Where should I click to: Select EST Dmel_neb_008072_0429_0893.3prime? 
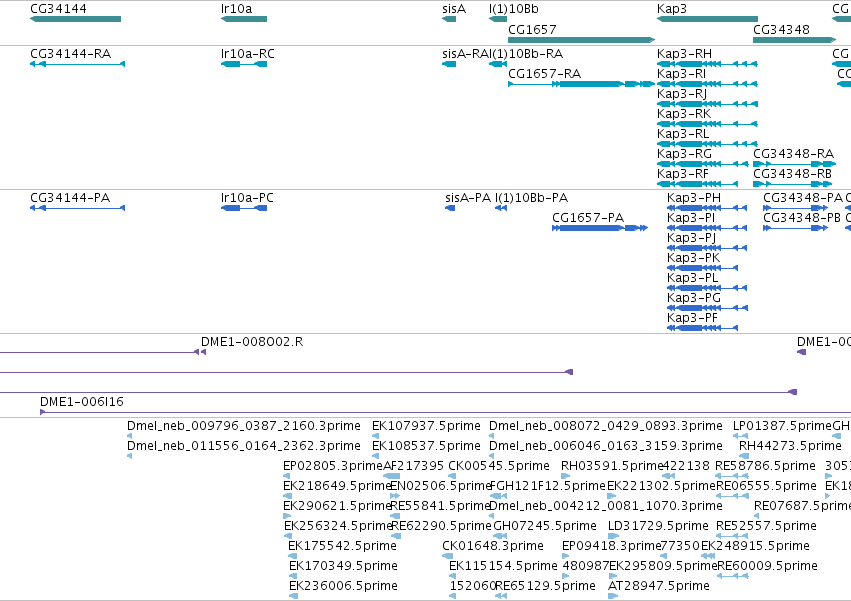[492, 436]
